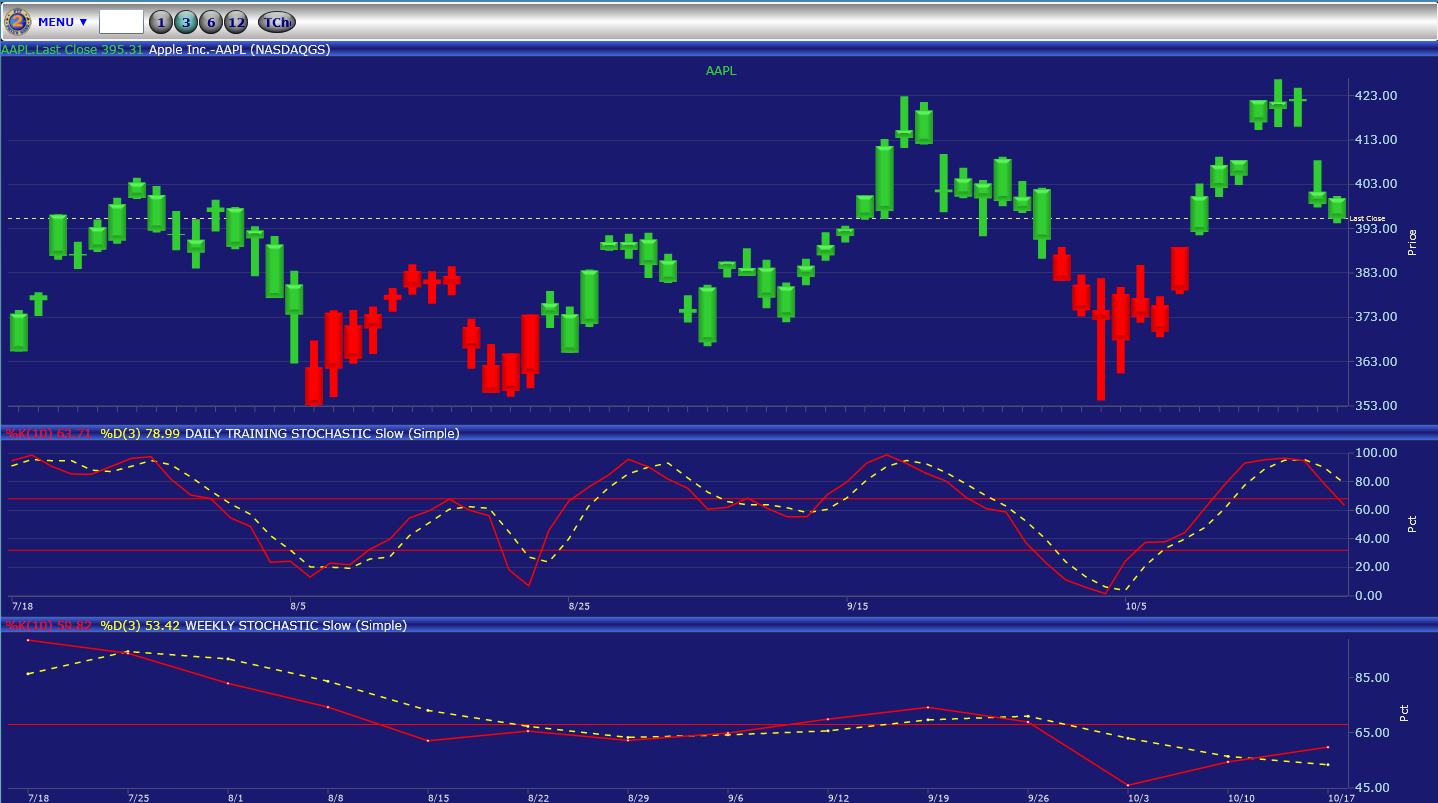Click the 'AAPL.Last Close 395.31' text
1438x803 pixels.
pyautogui.click(x=72, y=49)
